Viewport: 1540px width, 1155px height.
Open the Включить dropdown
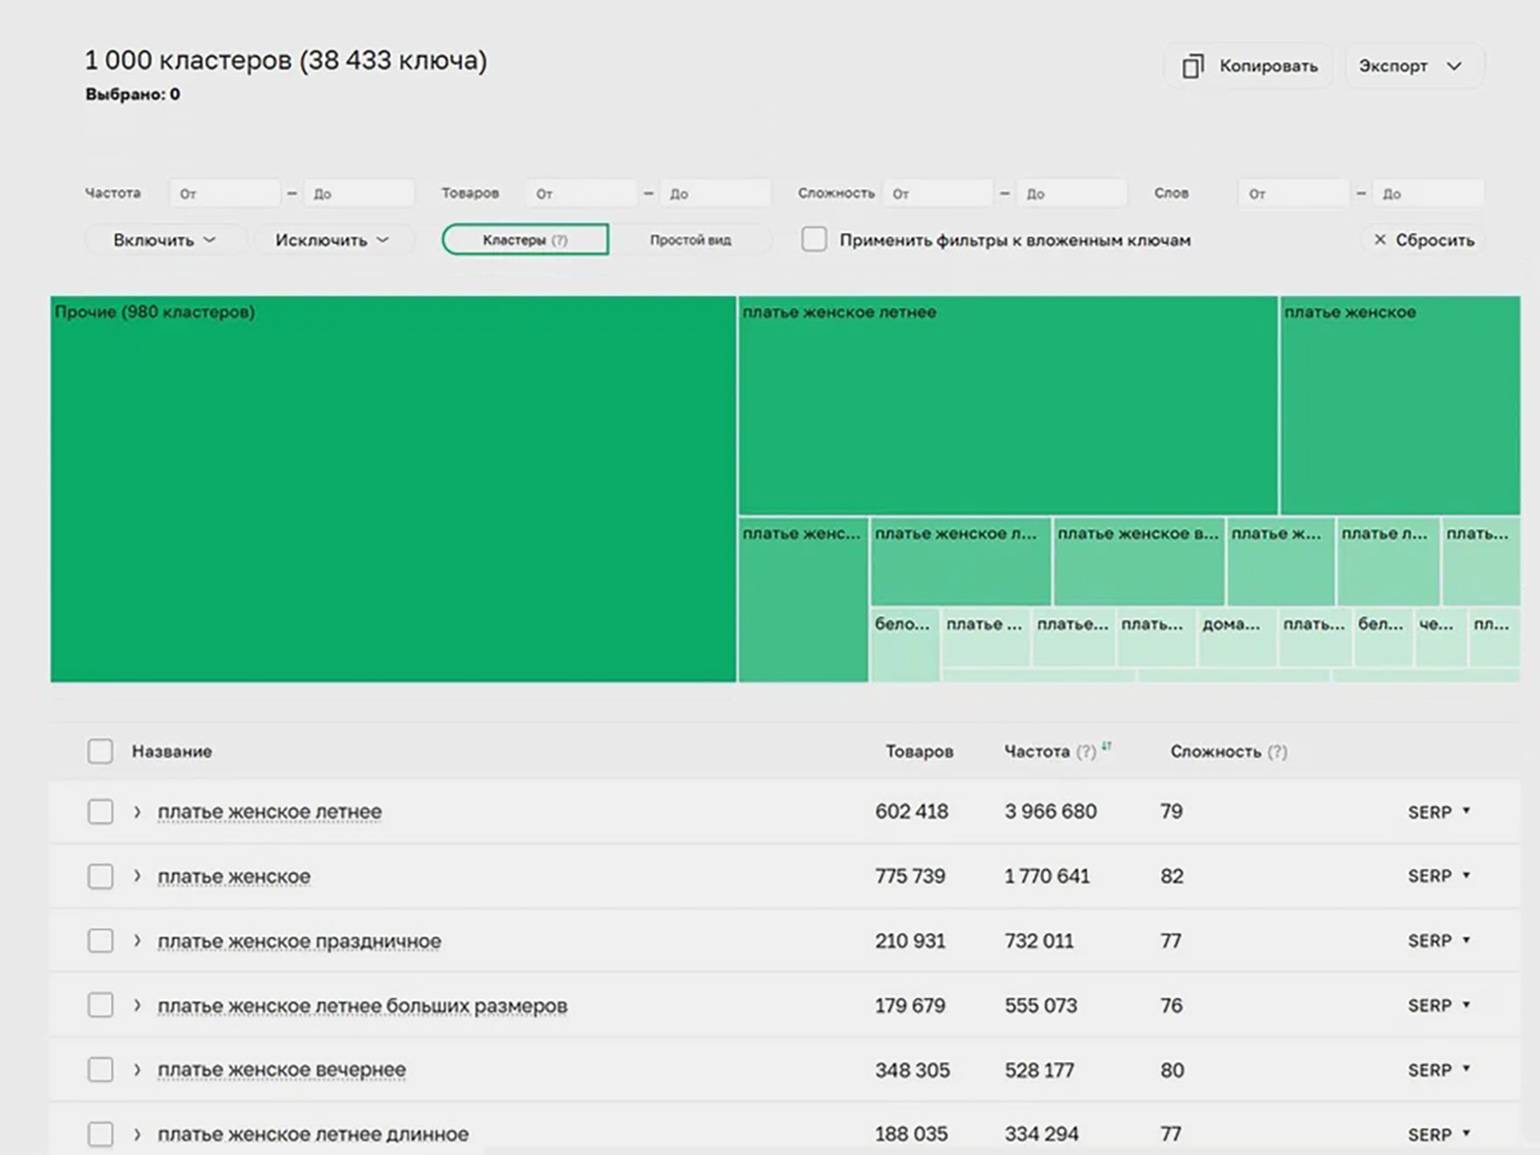tap(165, 240)
